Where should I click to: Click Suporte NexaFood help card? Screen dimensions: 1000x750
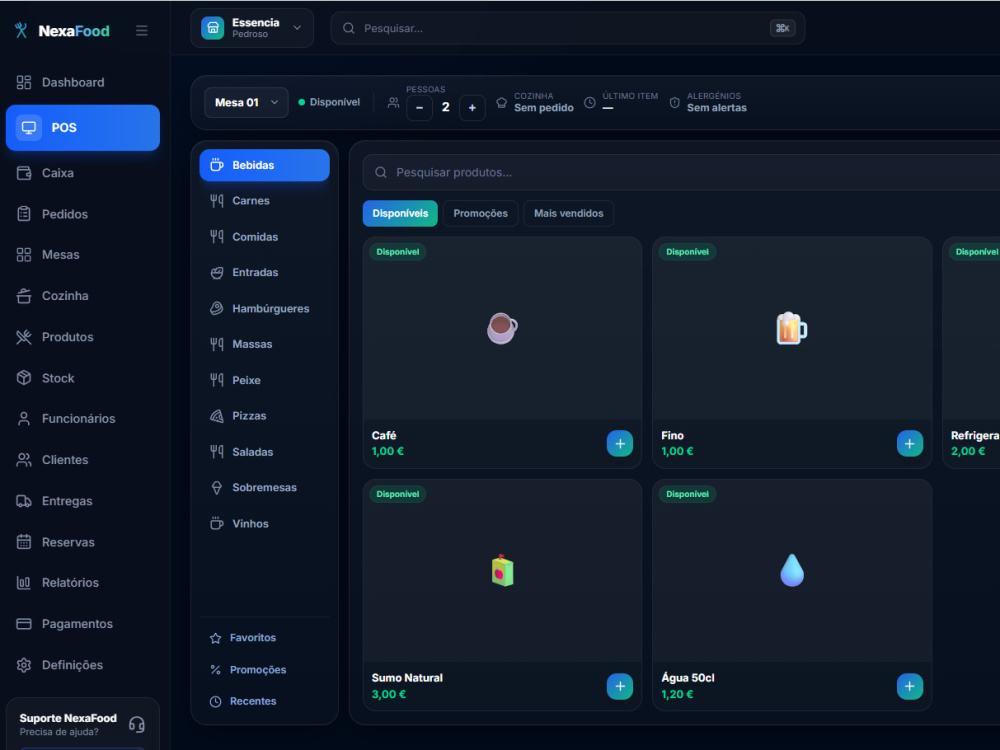coord(82,725)
